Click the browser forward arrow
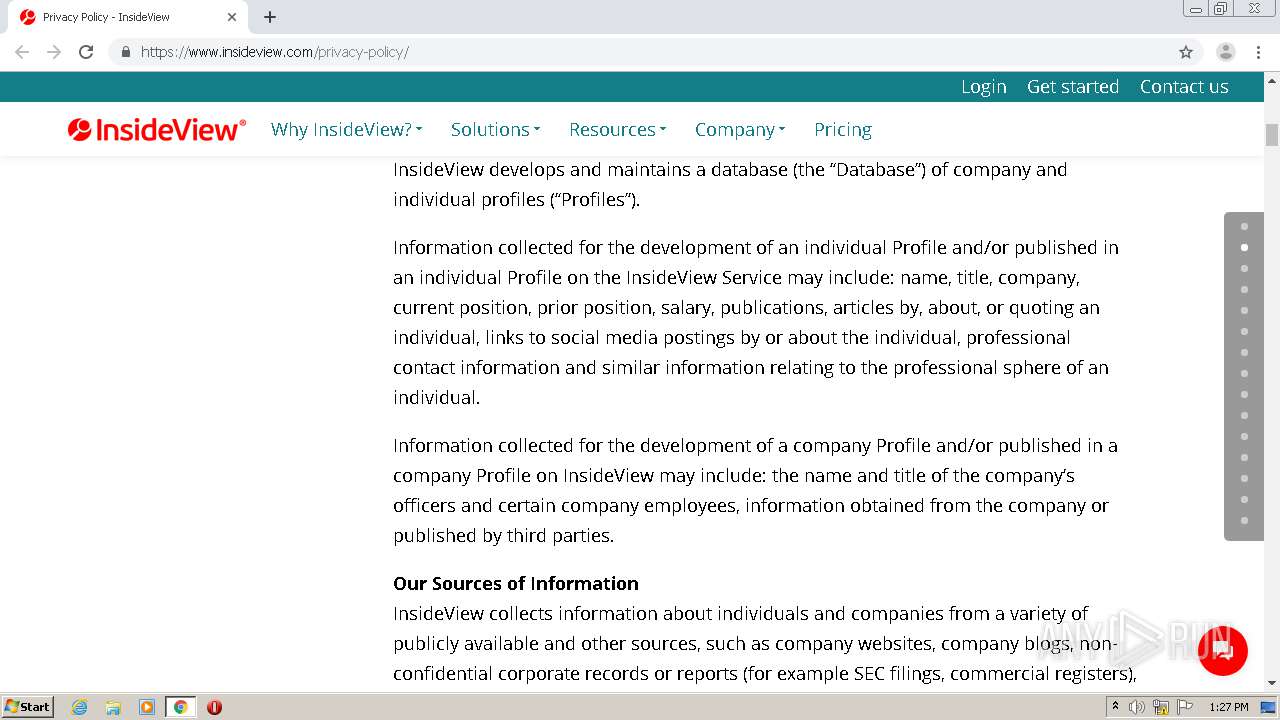 pos(54,52)
